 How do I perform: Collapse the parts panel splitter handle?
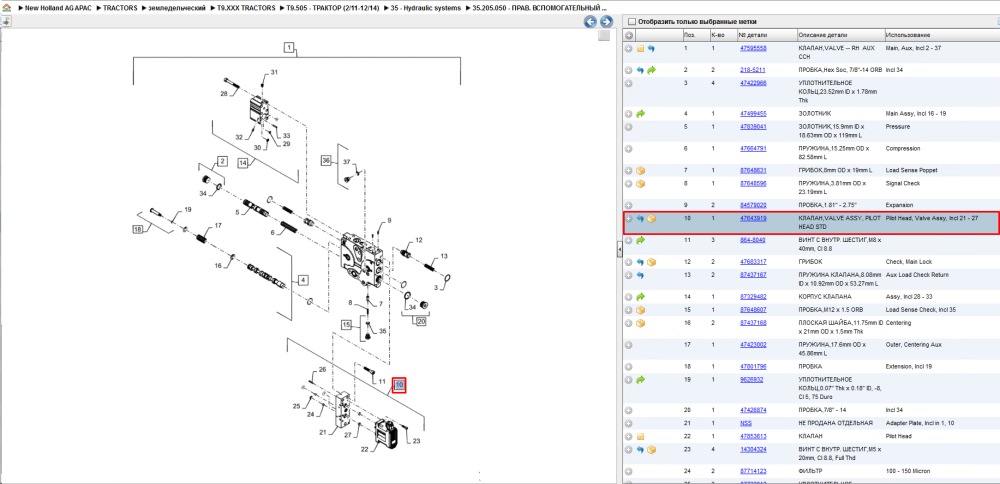[x=619, y=250]
